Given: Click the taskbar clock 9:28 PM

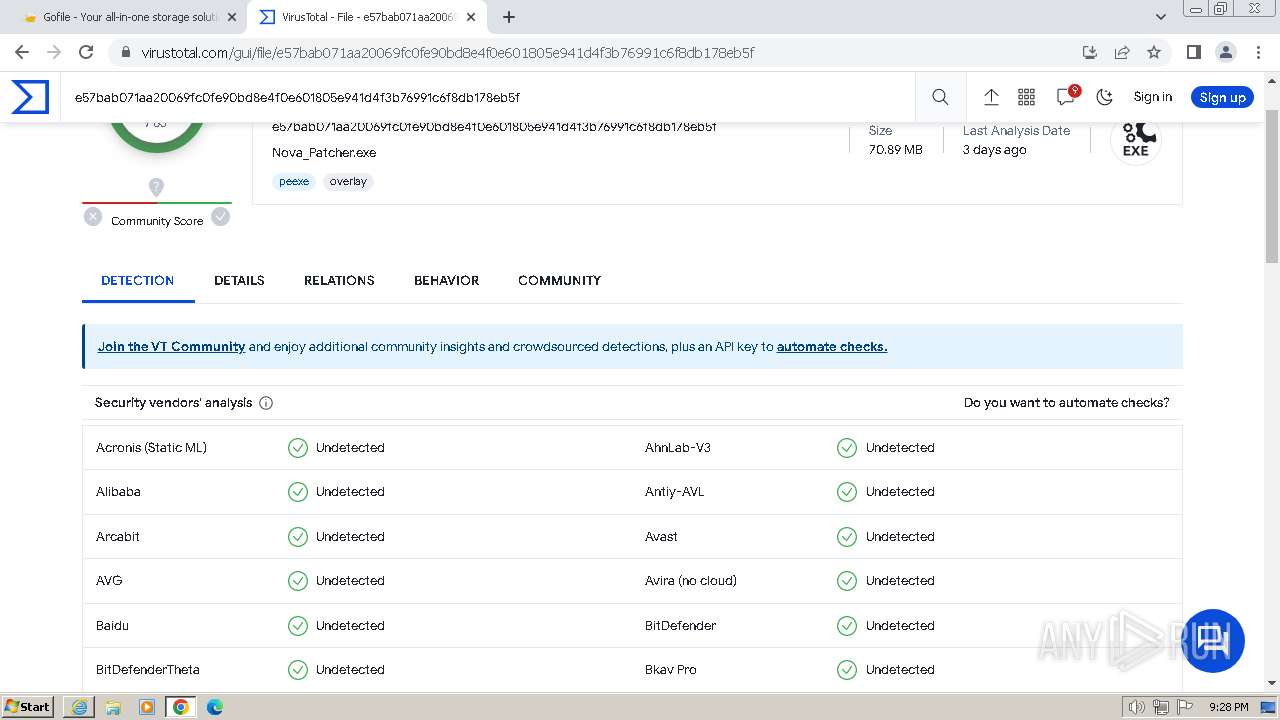Looking at the screenshot, I should [x=1228, y=707].
